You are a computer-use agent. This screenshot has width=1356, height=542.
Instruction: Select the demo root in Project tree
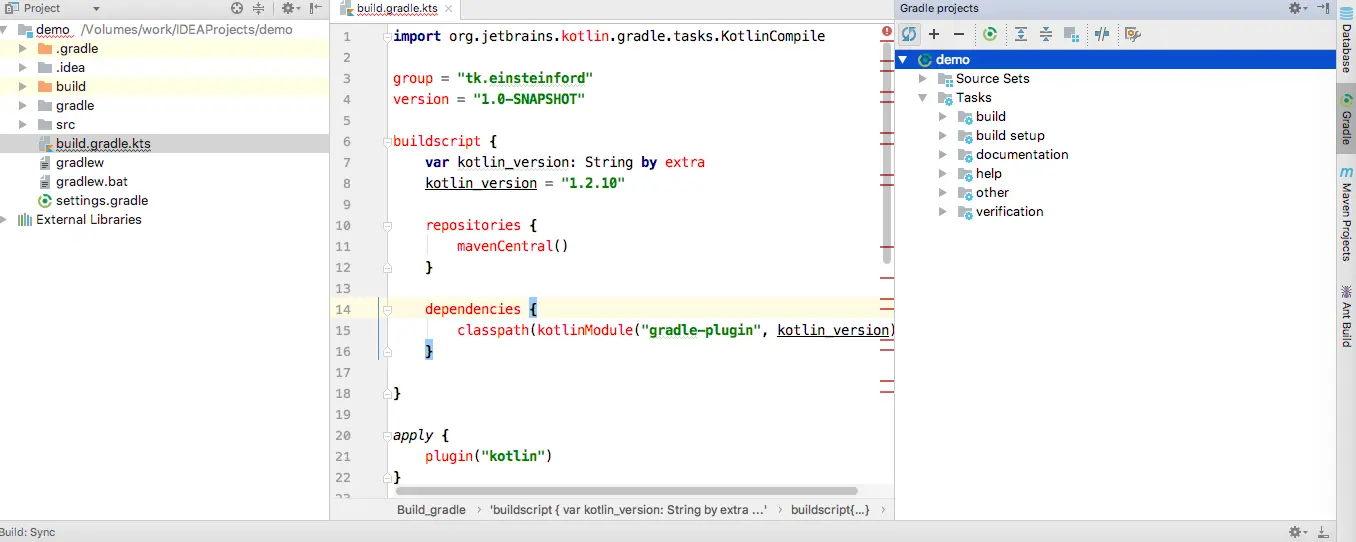pos(164,29)
